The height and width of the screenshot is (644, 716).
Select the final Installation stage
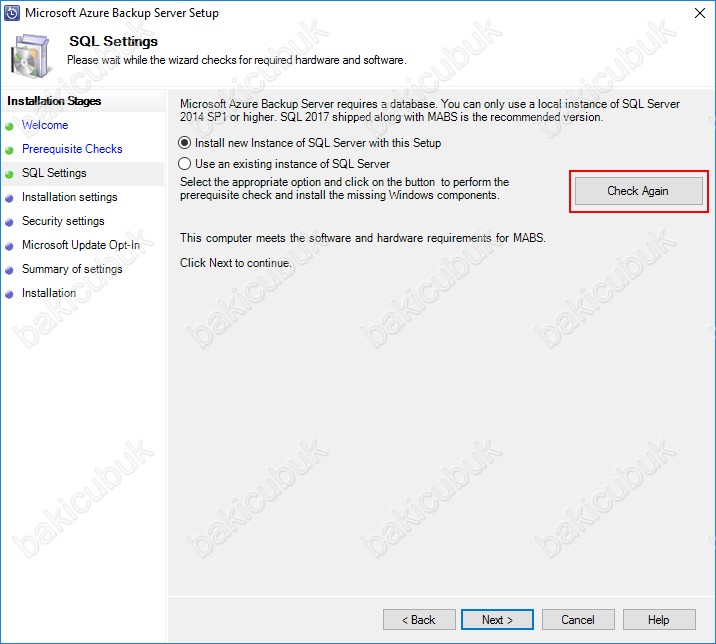pos(49,293)
